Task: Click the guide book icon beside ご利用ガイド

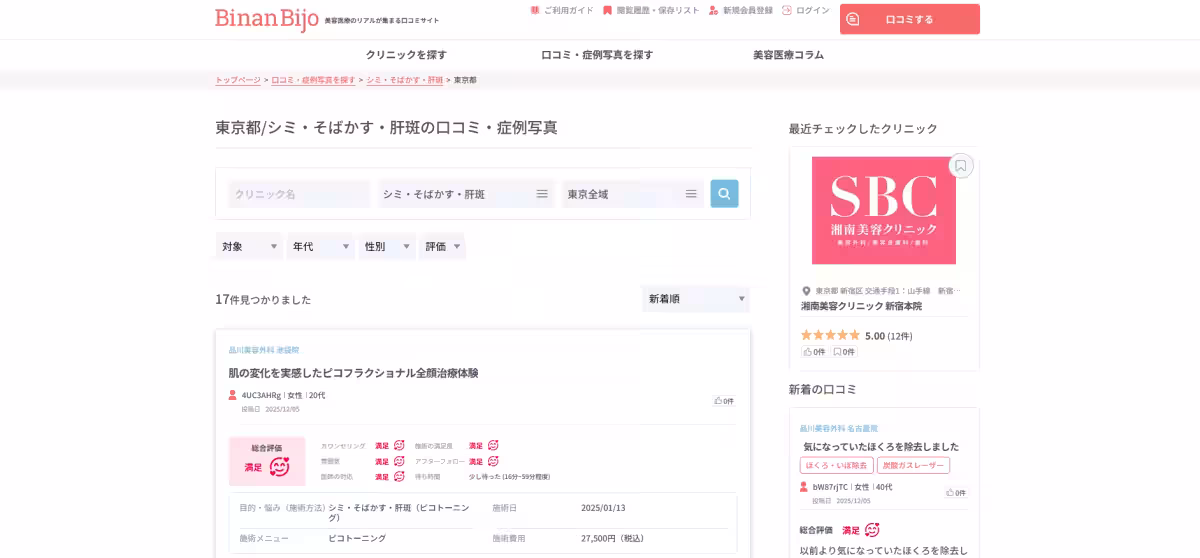Action: [535, 10]
